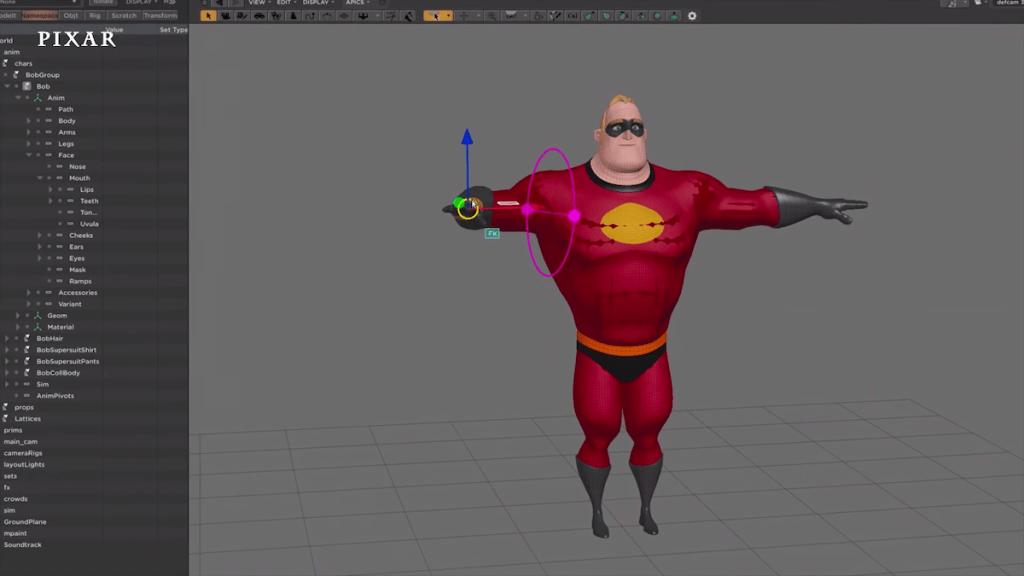Click the magnifier zoom icon in the toolbar
This screenshot has height=576, width=1024.
tap(492, 16)
